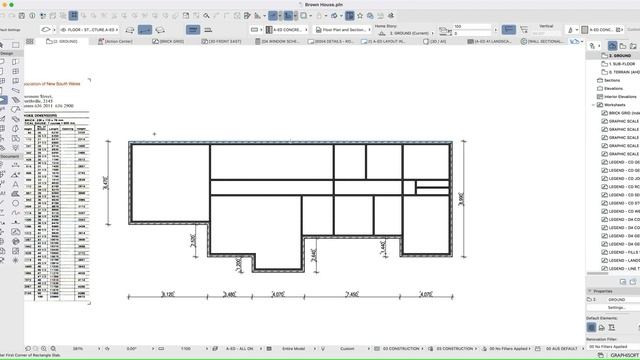Select the Marquee tool in toolbox

pos(16,45)
